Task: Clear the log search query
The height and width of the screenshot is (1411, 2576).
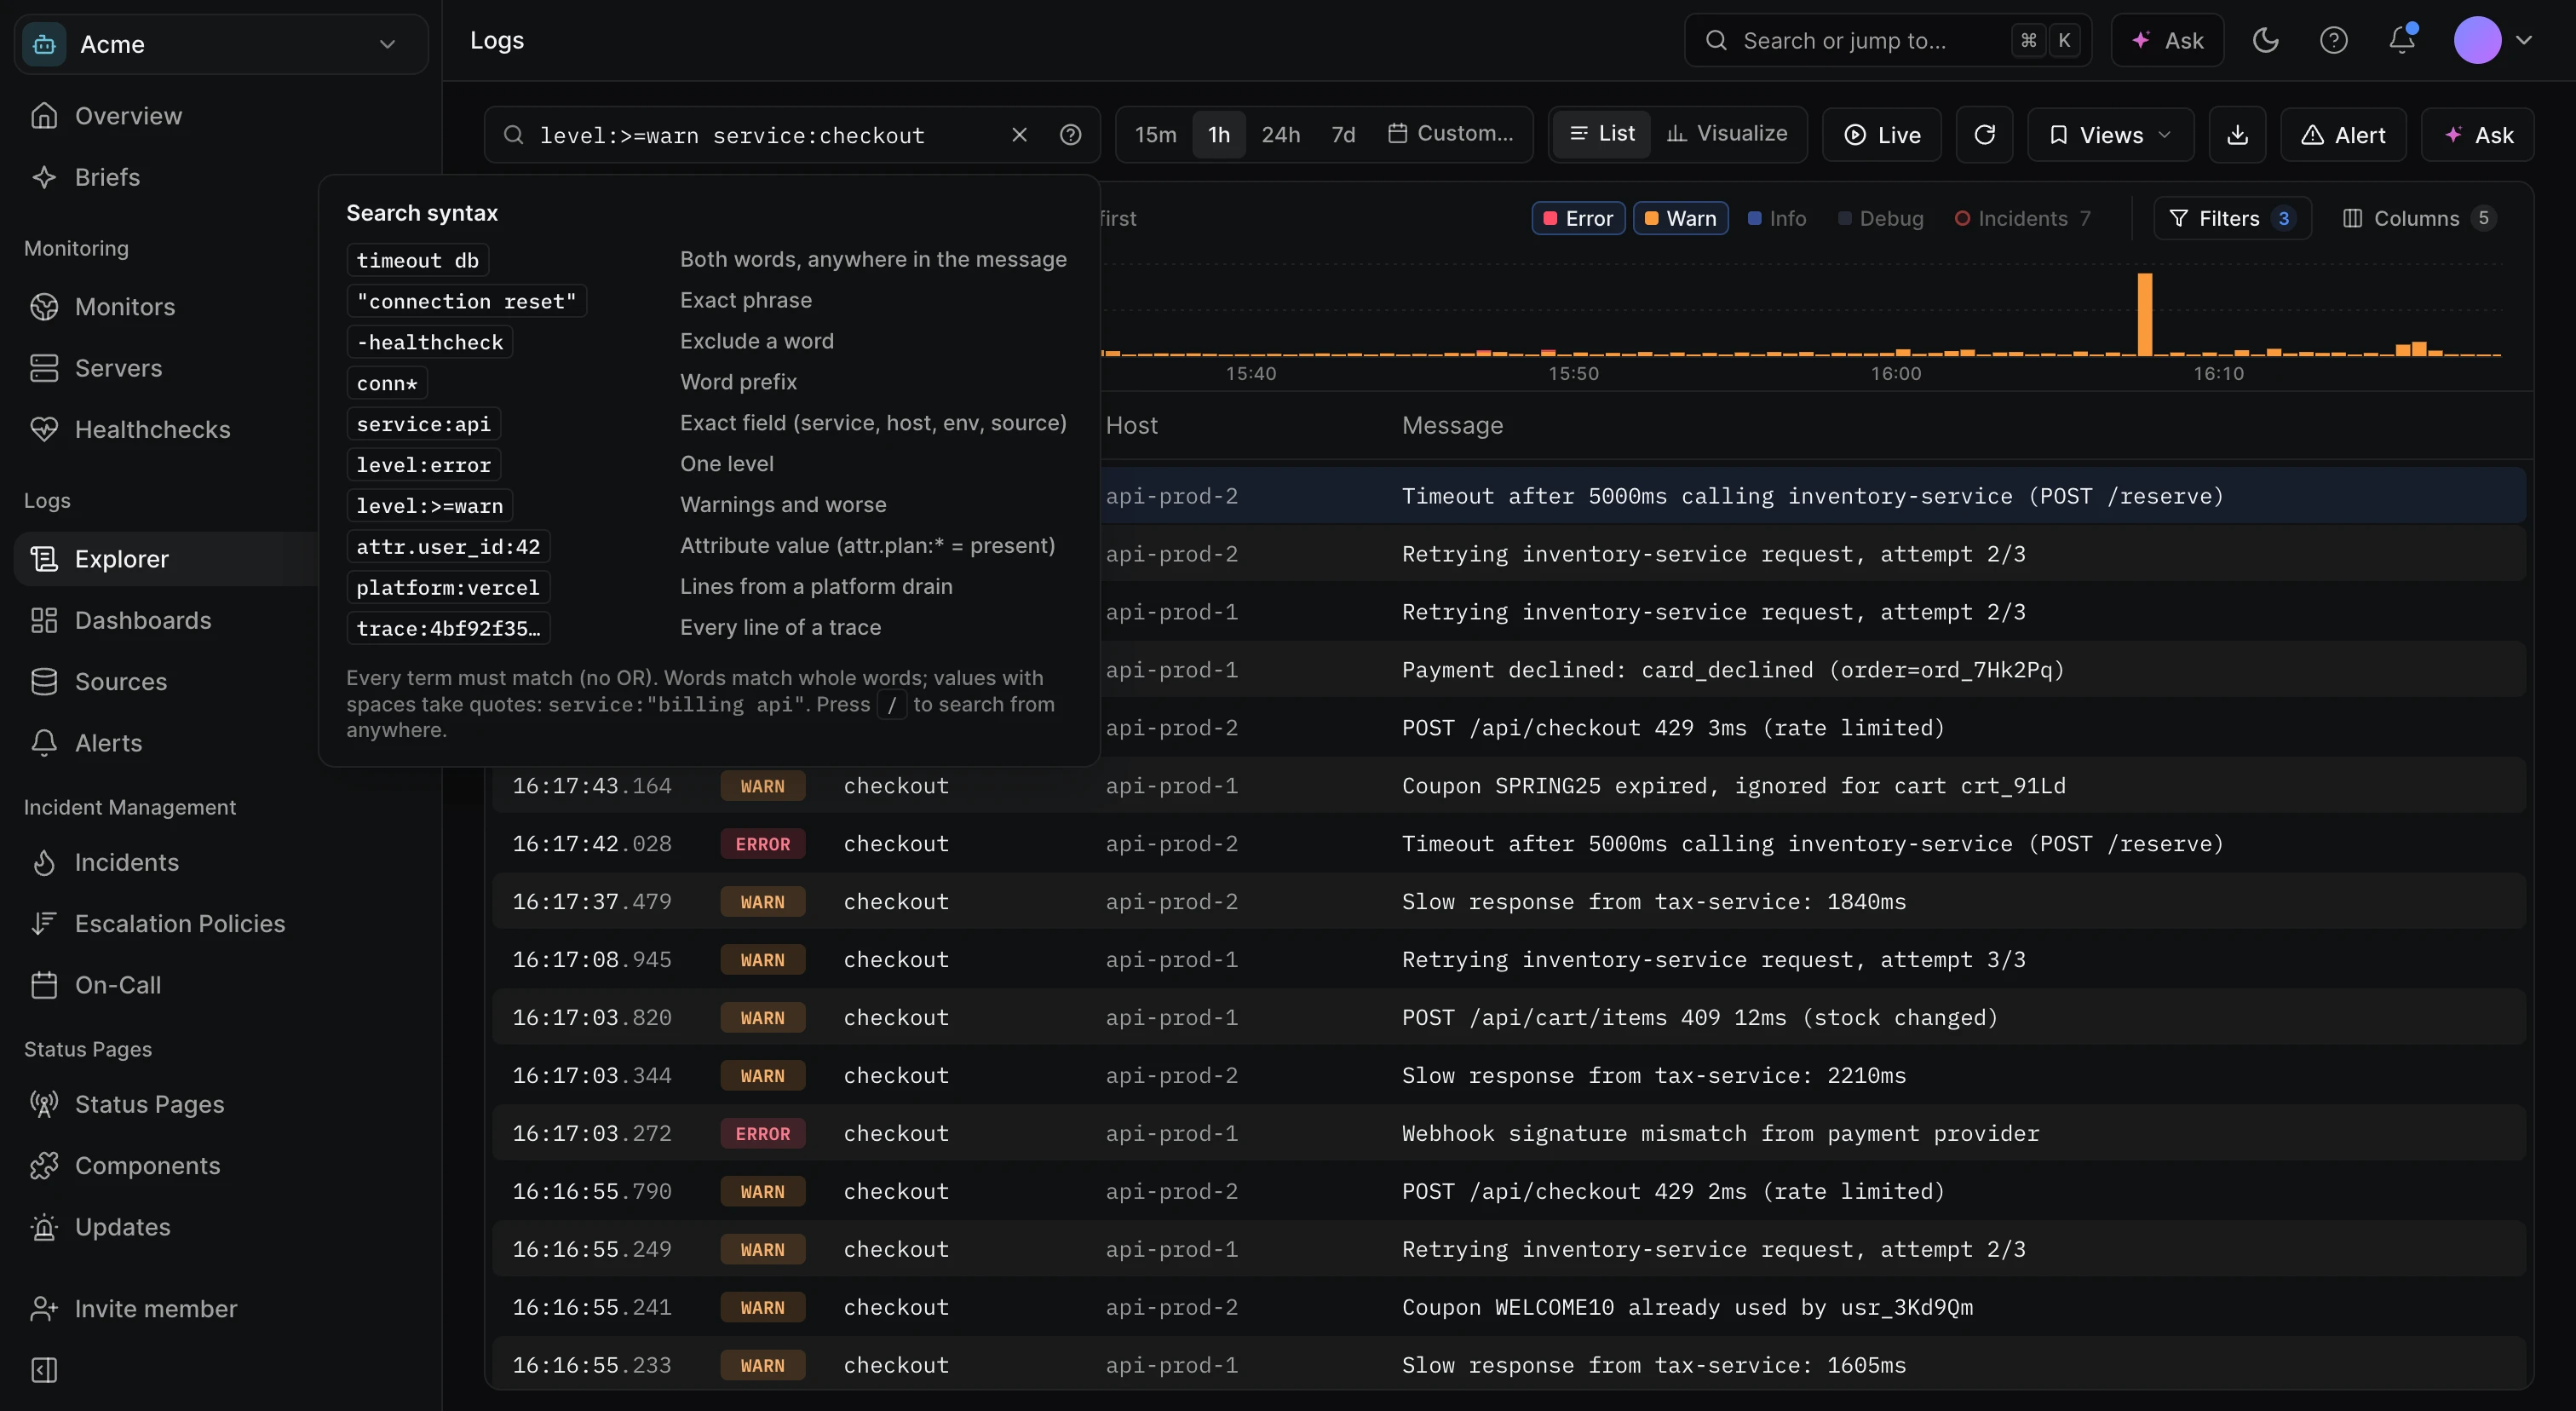Action: pyautogui.click(x=1019, y=134)
